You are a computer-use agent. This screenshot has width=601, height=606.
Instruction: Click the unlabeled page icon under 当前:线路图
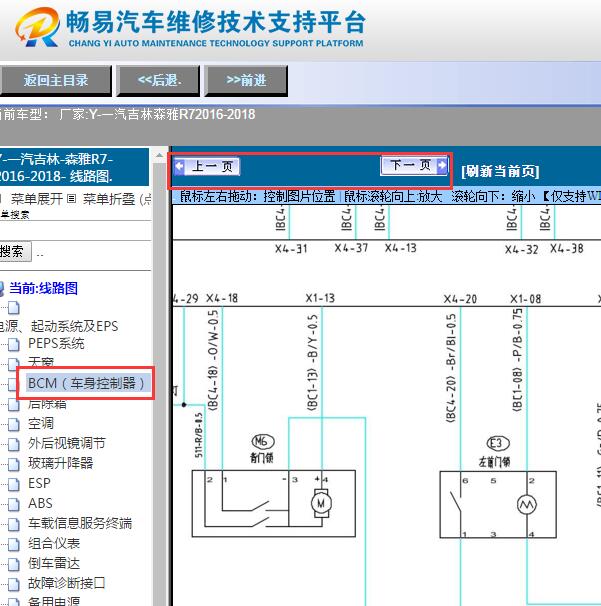point(14,308)
